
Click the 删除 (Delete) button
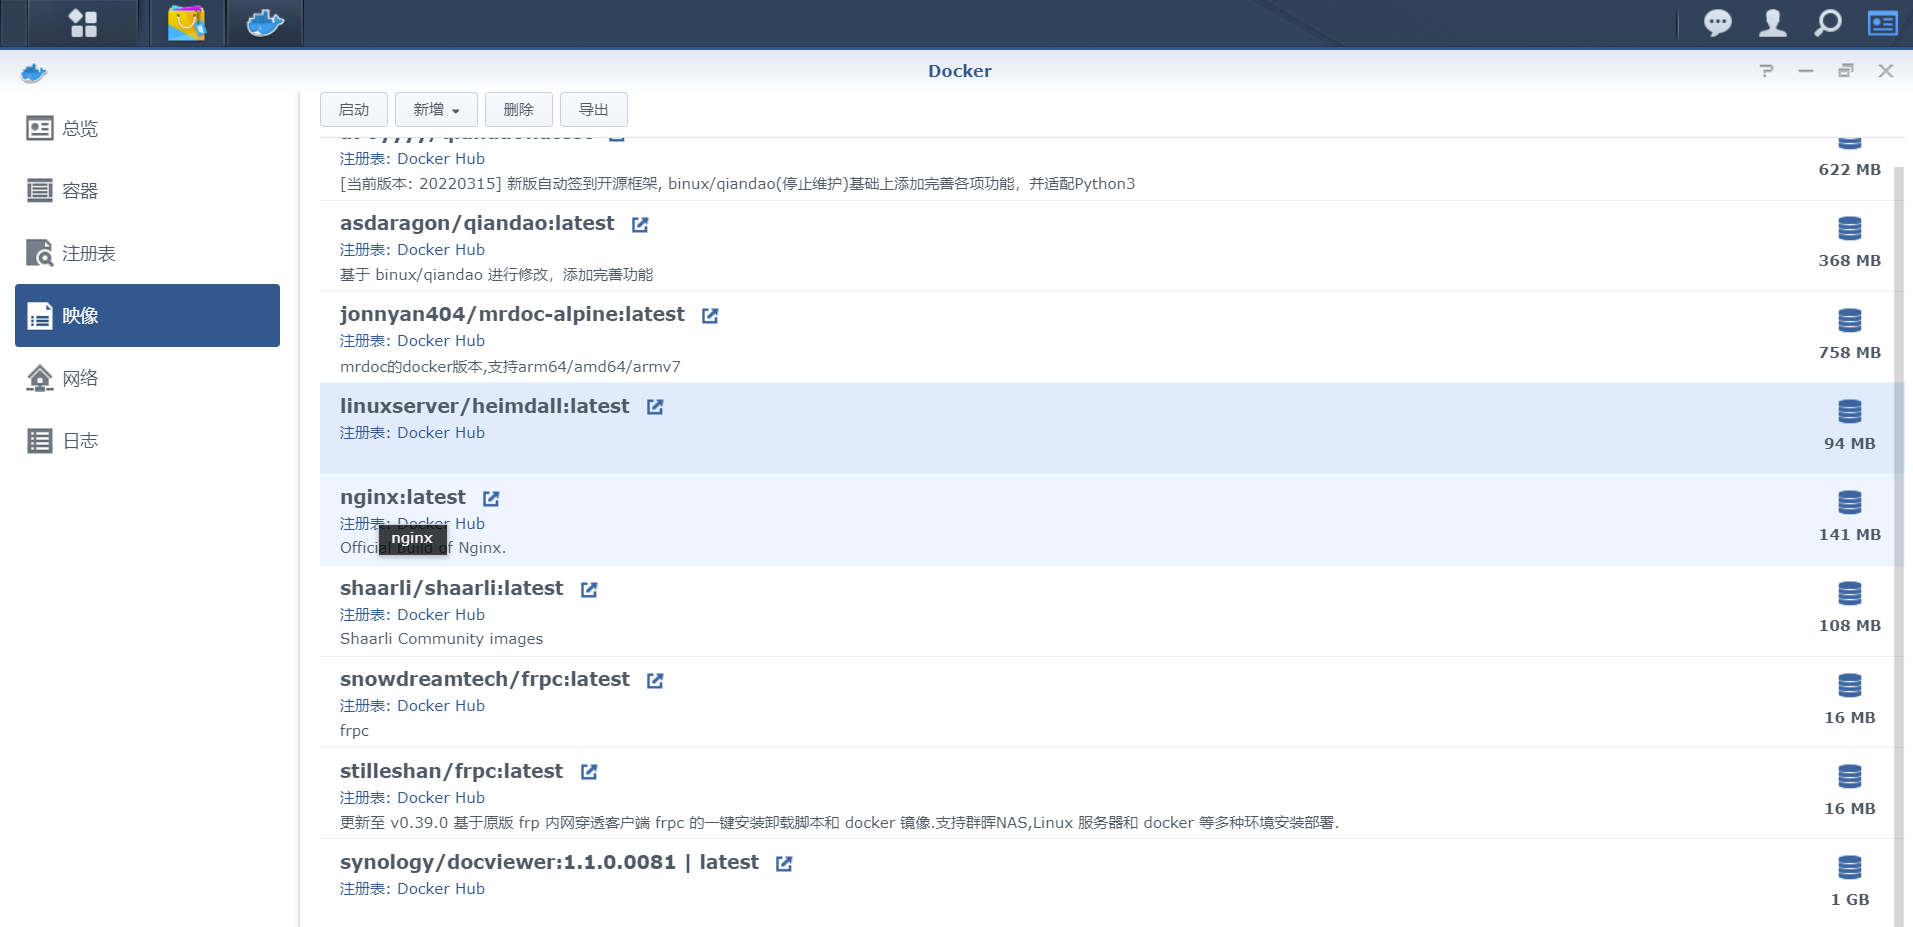[x=518, y=109]
